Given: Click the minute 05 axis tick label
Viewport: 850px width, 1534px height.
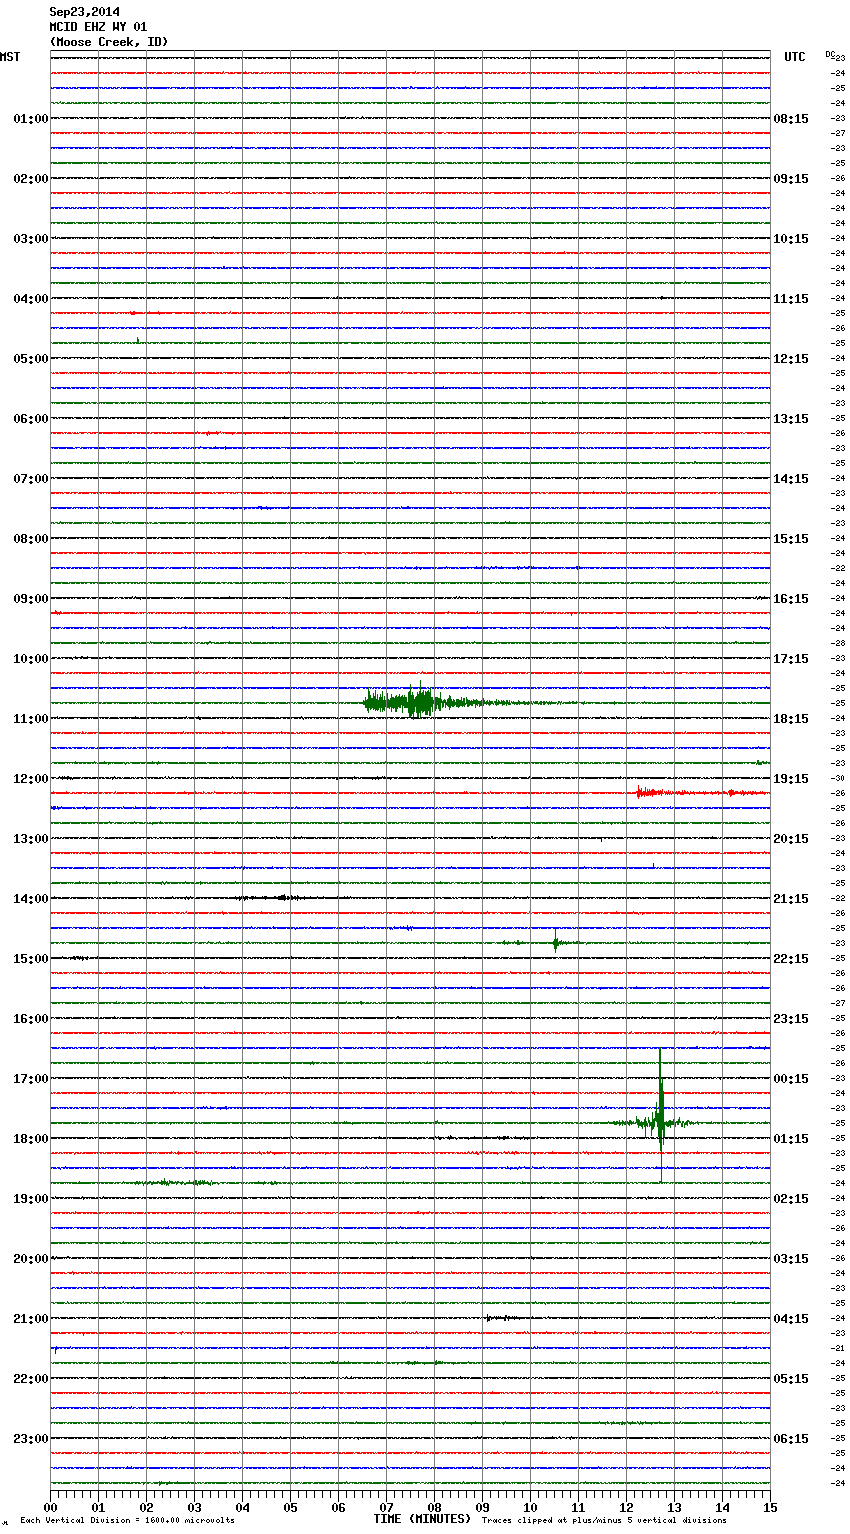Looking at the screenshot, I should click(x=290, y=1508).
